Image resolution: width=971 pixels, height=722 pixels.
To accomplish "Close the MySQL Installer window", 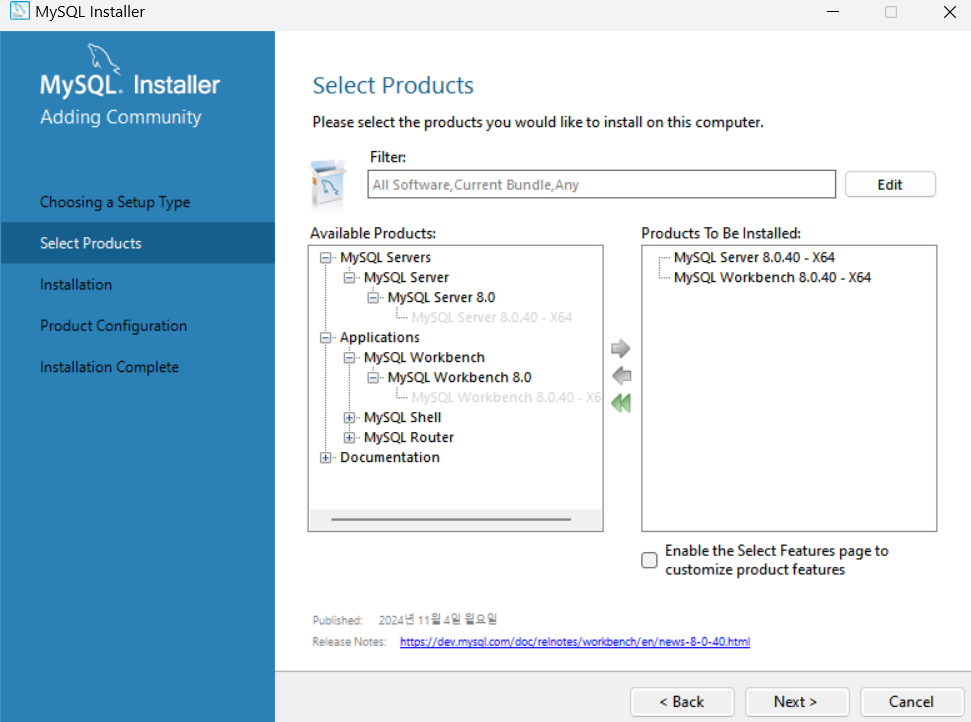I will click(949, 12).
